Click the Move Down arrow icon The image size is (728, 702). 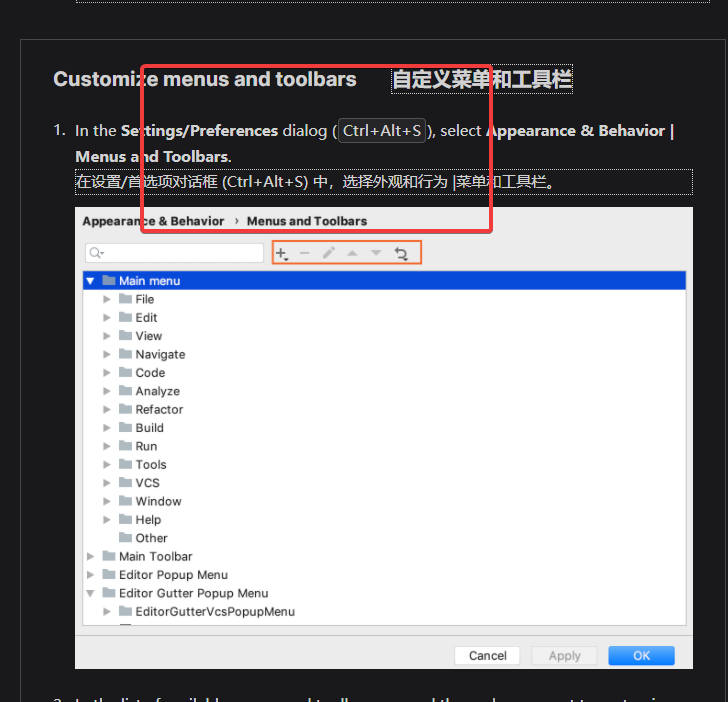pyautogui.click(x=376, y=253)
